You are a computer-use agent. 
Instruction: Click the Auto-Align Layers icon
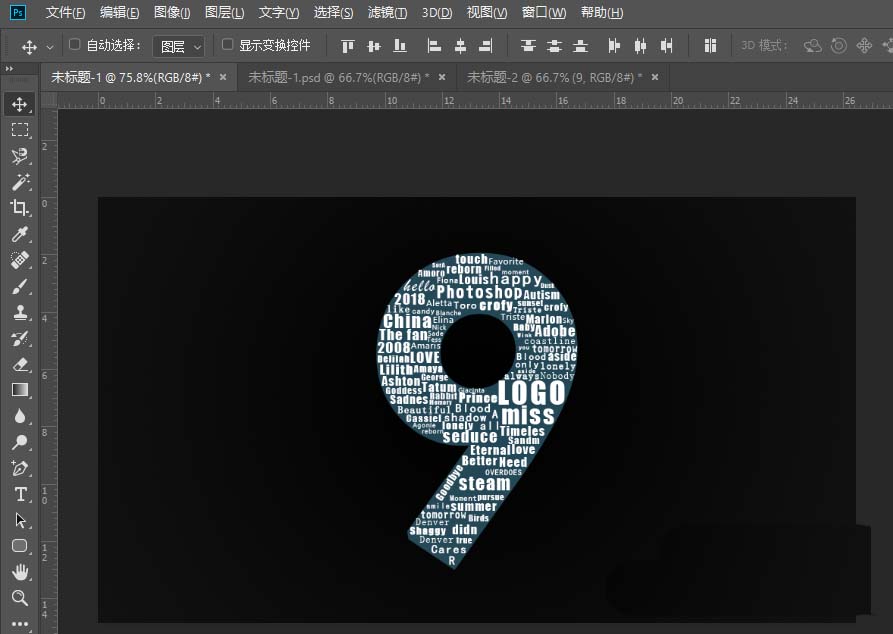click(710, 46)
